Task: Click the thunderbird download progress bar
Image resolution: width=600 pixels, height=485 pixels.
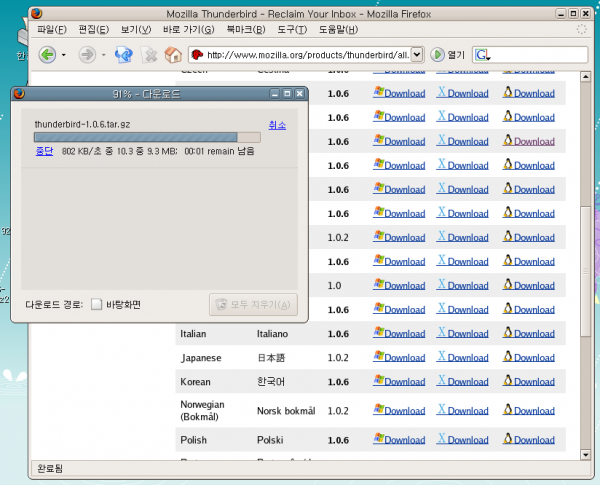Action: pos(147,137)
